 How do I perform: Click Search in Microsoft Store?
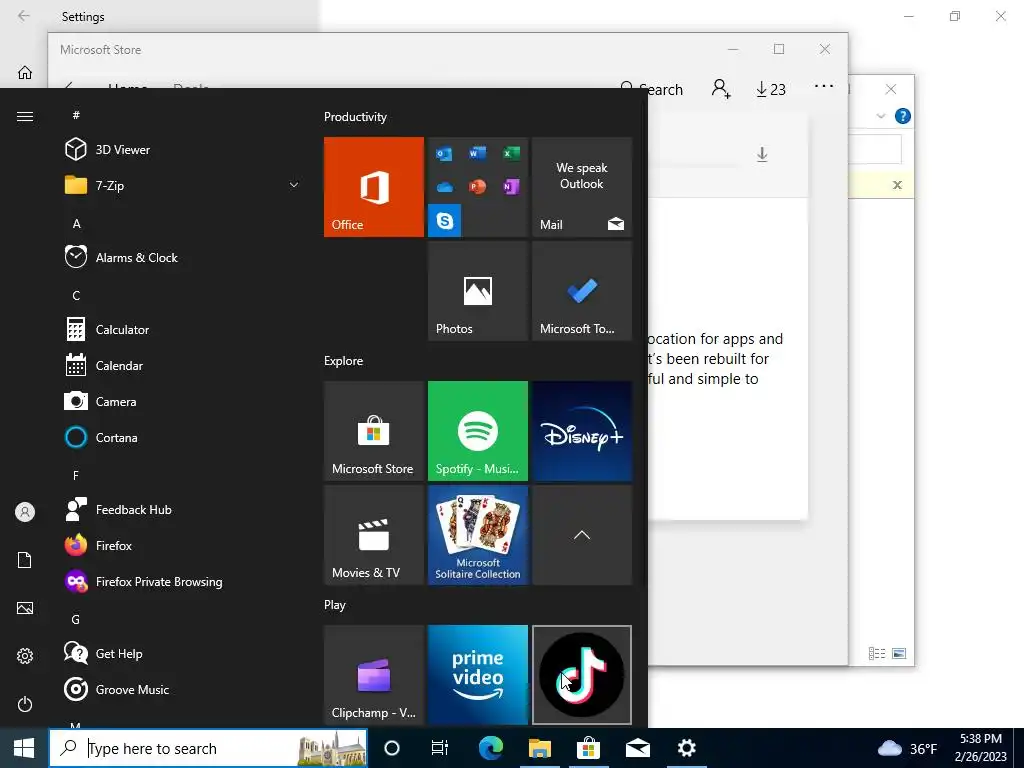652,89
